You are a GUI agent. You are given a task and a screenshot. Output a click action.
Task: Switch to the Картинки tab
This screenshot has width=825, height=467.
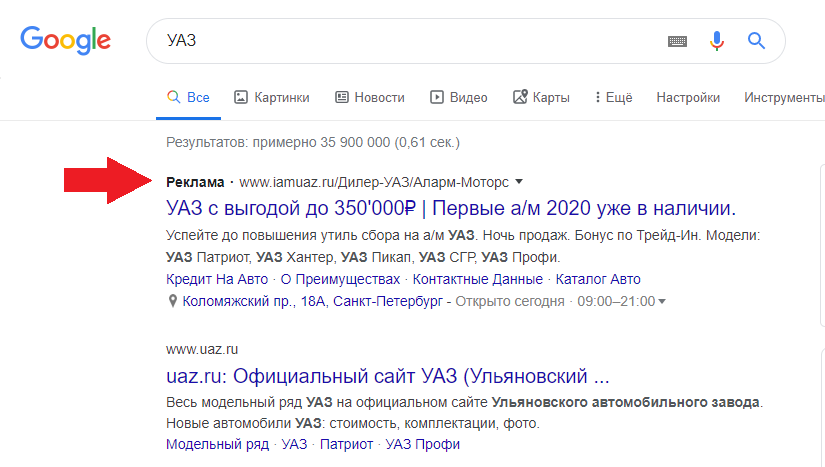point(271,97)
